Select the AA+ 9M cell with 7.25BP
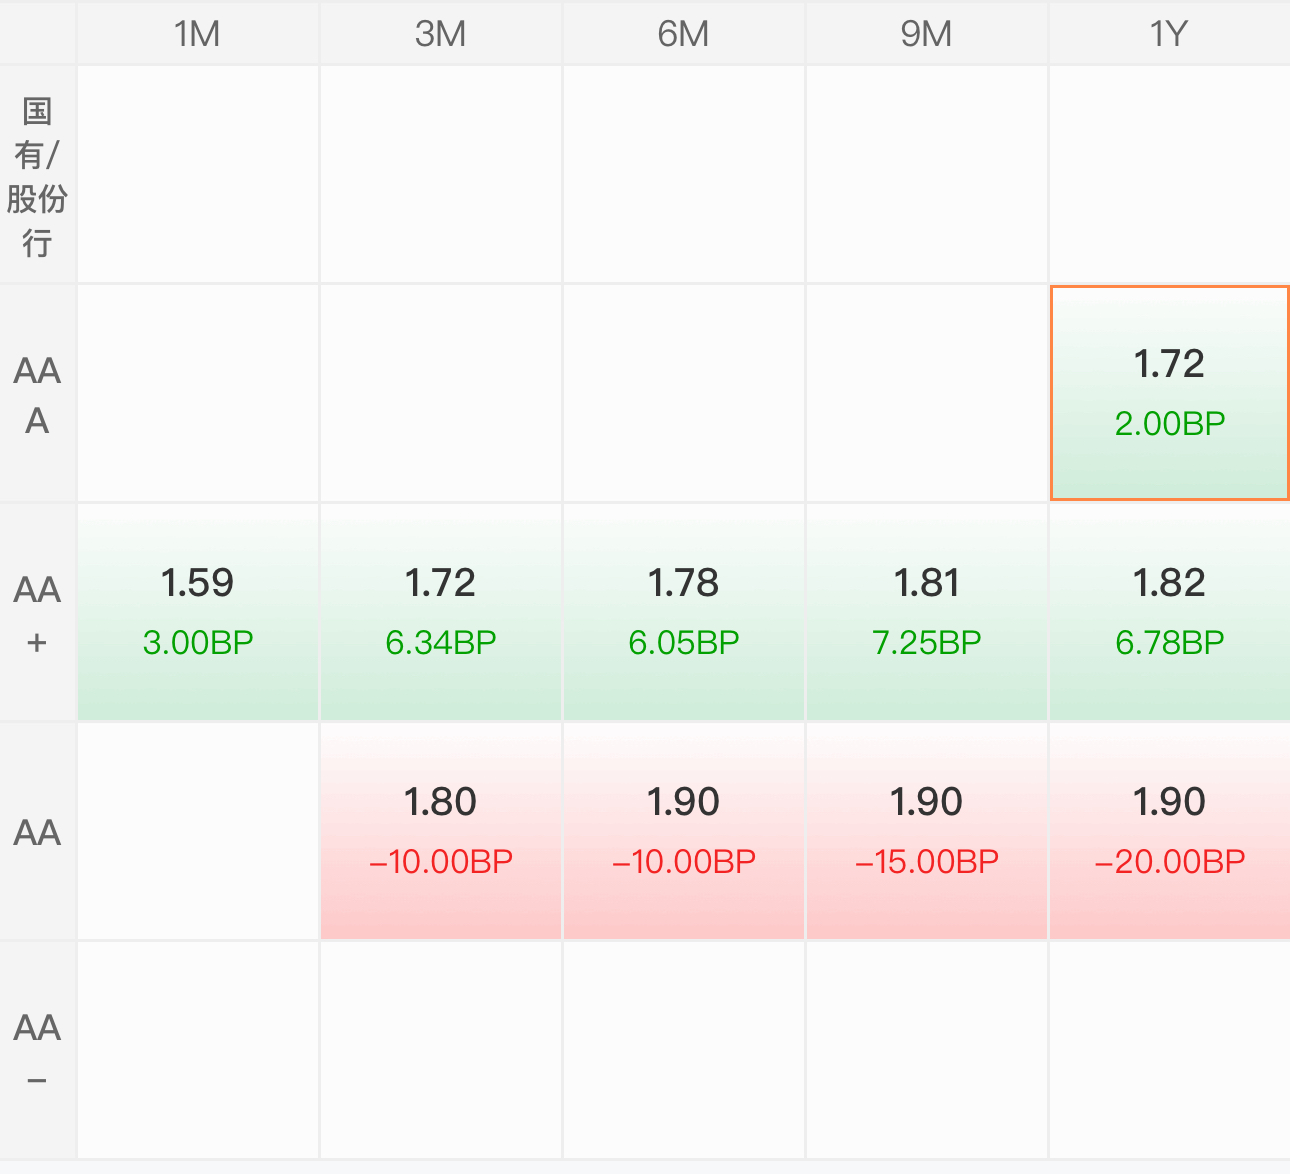 coord(926,612)
